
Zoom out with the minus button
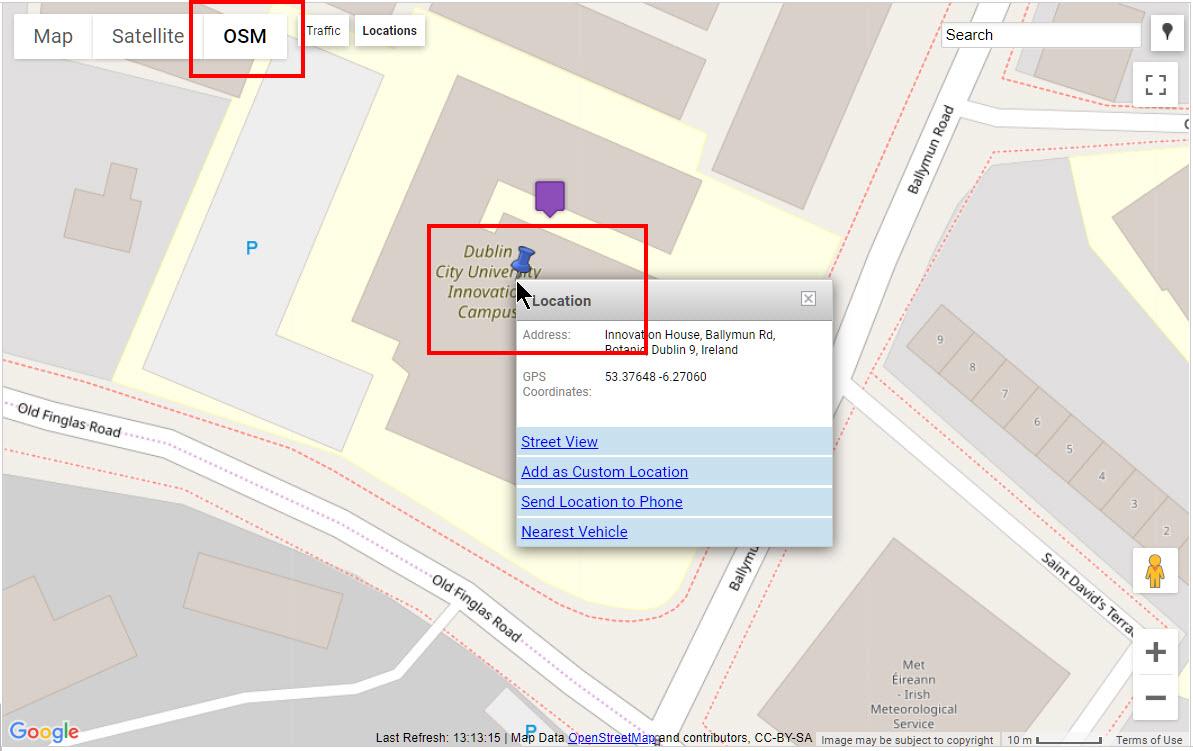[1156, 698]
